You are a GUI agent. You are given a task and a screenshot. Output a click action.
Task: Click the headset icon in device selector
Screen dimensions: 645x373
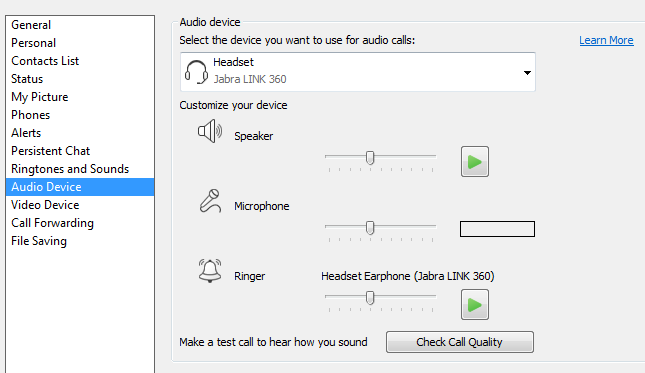coord(196,72)
